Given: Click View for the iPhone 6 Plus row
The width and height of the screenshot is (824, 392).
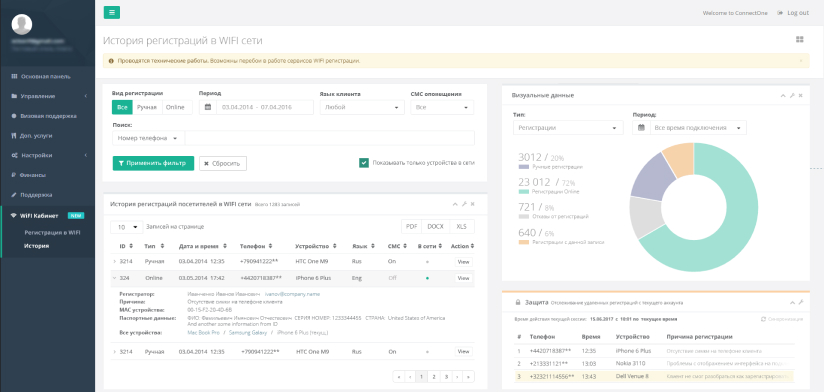Looking at the screenshot, I should coord(464,278).
